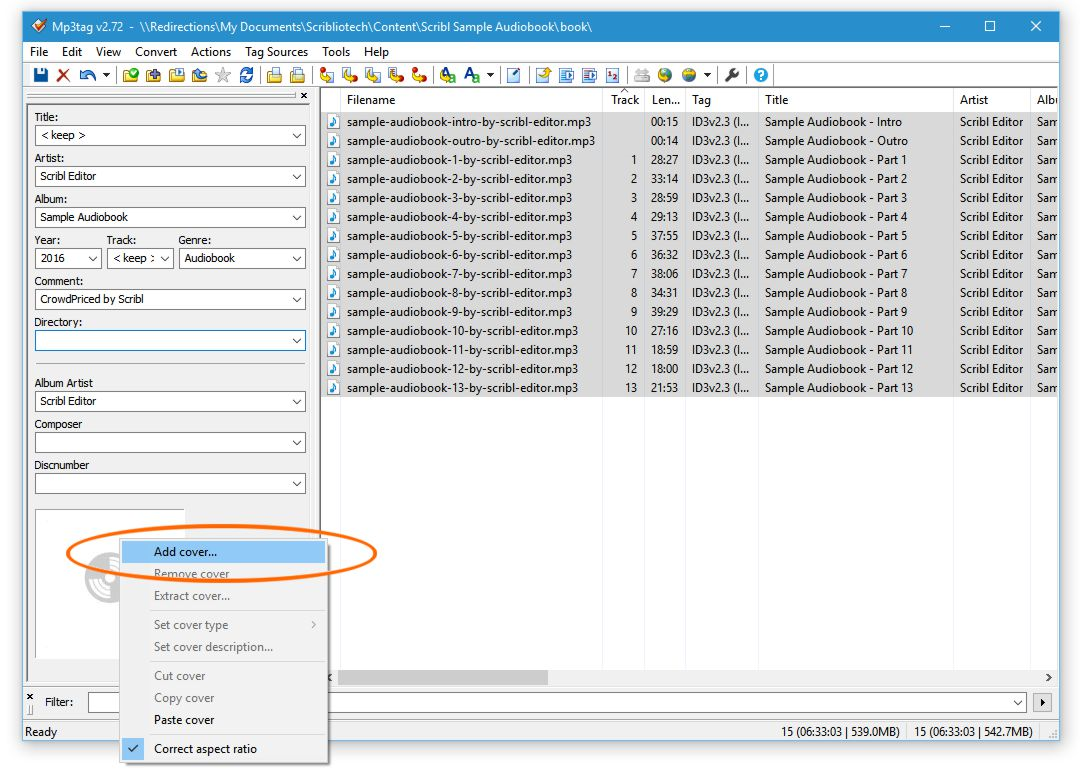Choose Add cover... from the context menu
Image resolution: width=1082 pixels, height=769 pixels.
coord(222,552)
